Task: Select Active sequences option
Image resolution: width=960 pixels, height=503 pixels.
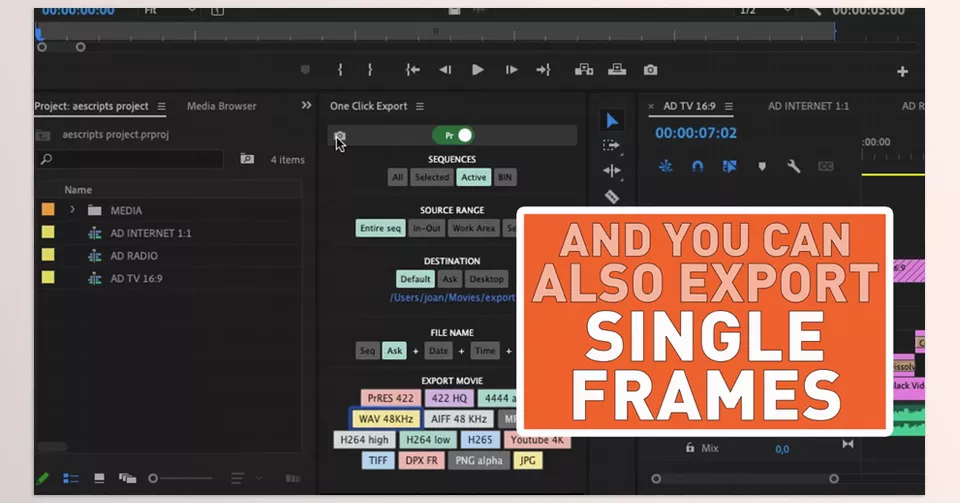Action: coord(473,177)
